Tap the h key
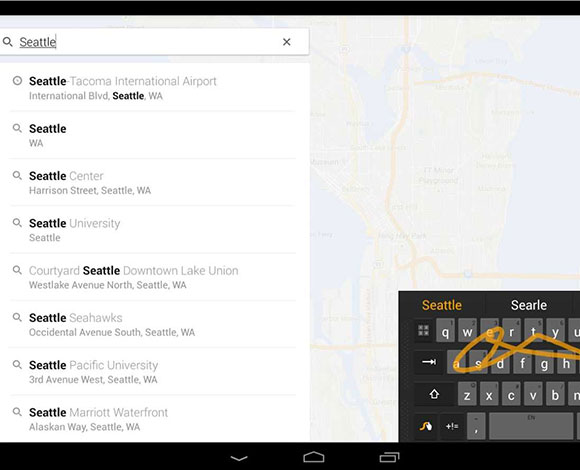 tap(566, 362)
